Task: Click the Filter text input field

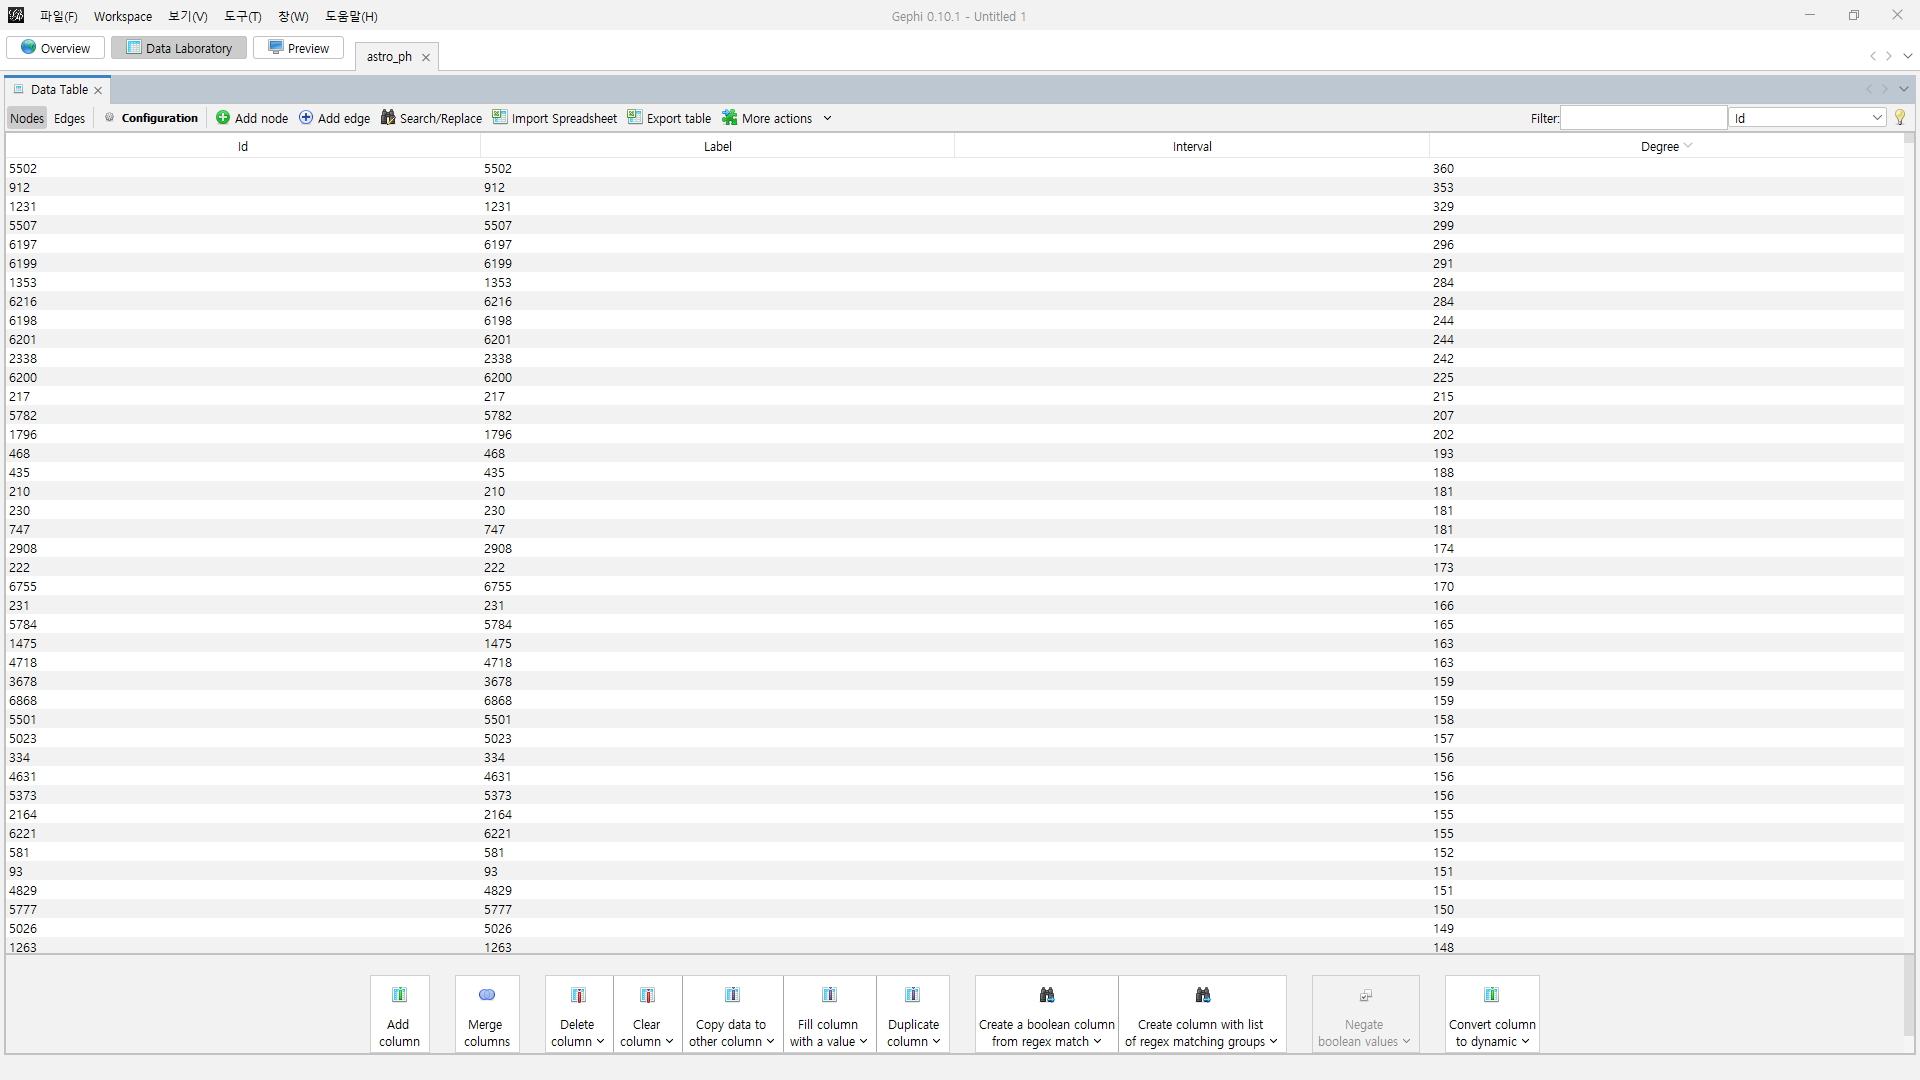Action: tap(1643, 118)
